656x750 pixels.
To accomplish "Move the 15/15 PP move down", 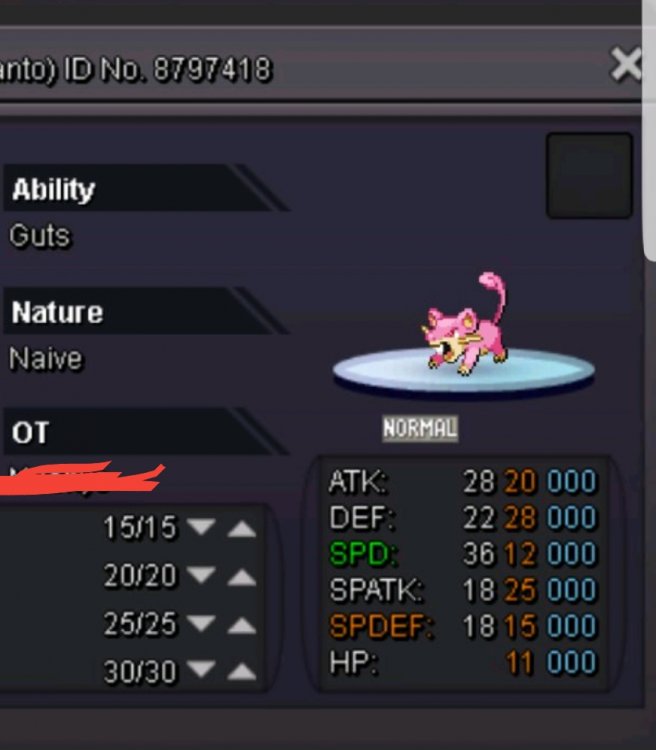I will coord(201,527).
